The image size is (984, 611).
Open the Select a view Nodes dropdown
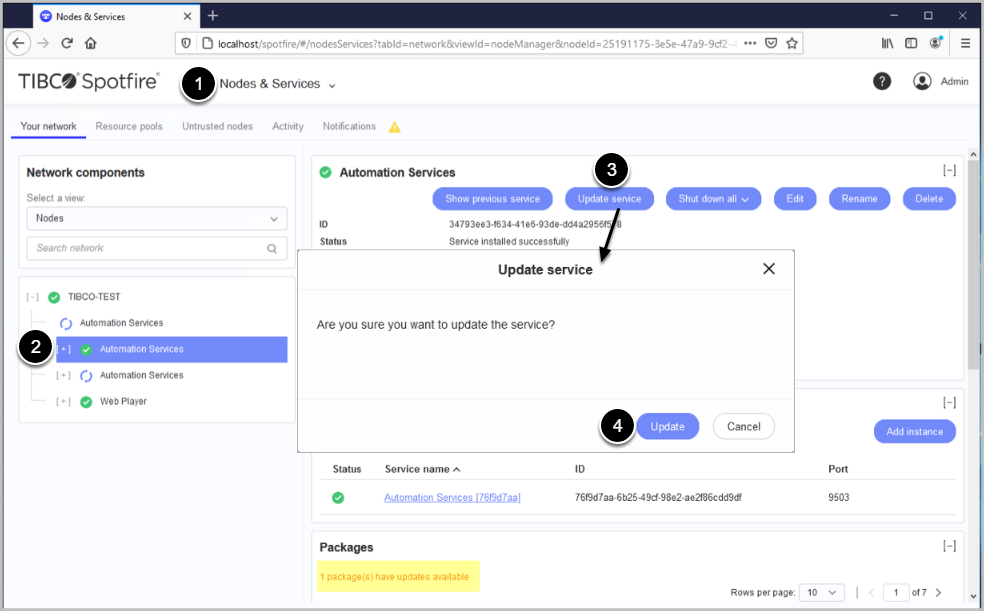(157, 218)
